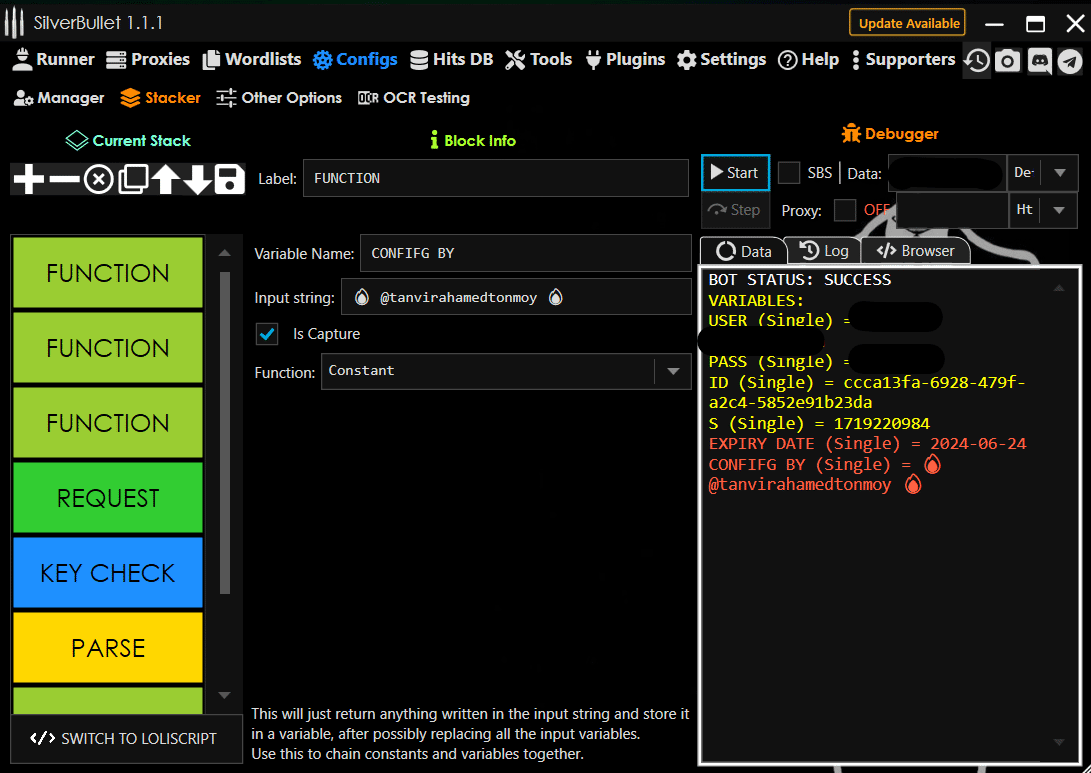Open the Proxies section
The image size is (1091, 773).
click(148, 60)
